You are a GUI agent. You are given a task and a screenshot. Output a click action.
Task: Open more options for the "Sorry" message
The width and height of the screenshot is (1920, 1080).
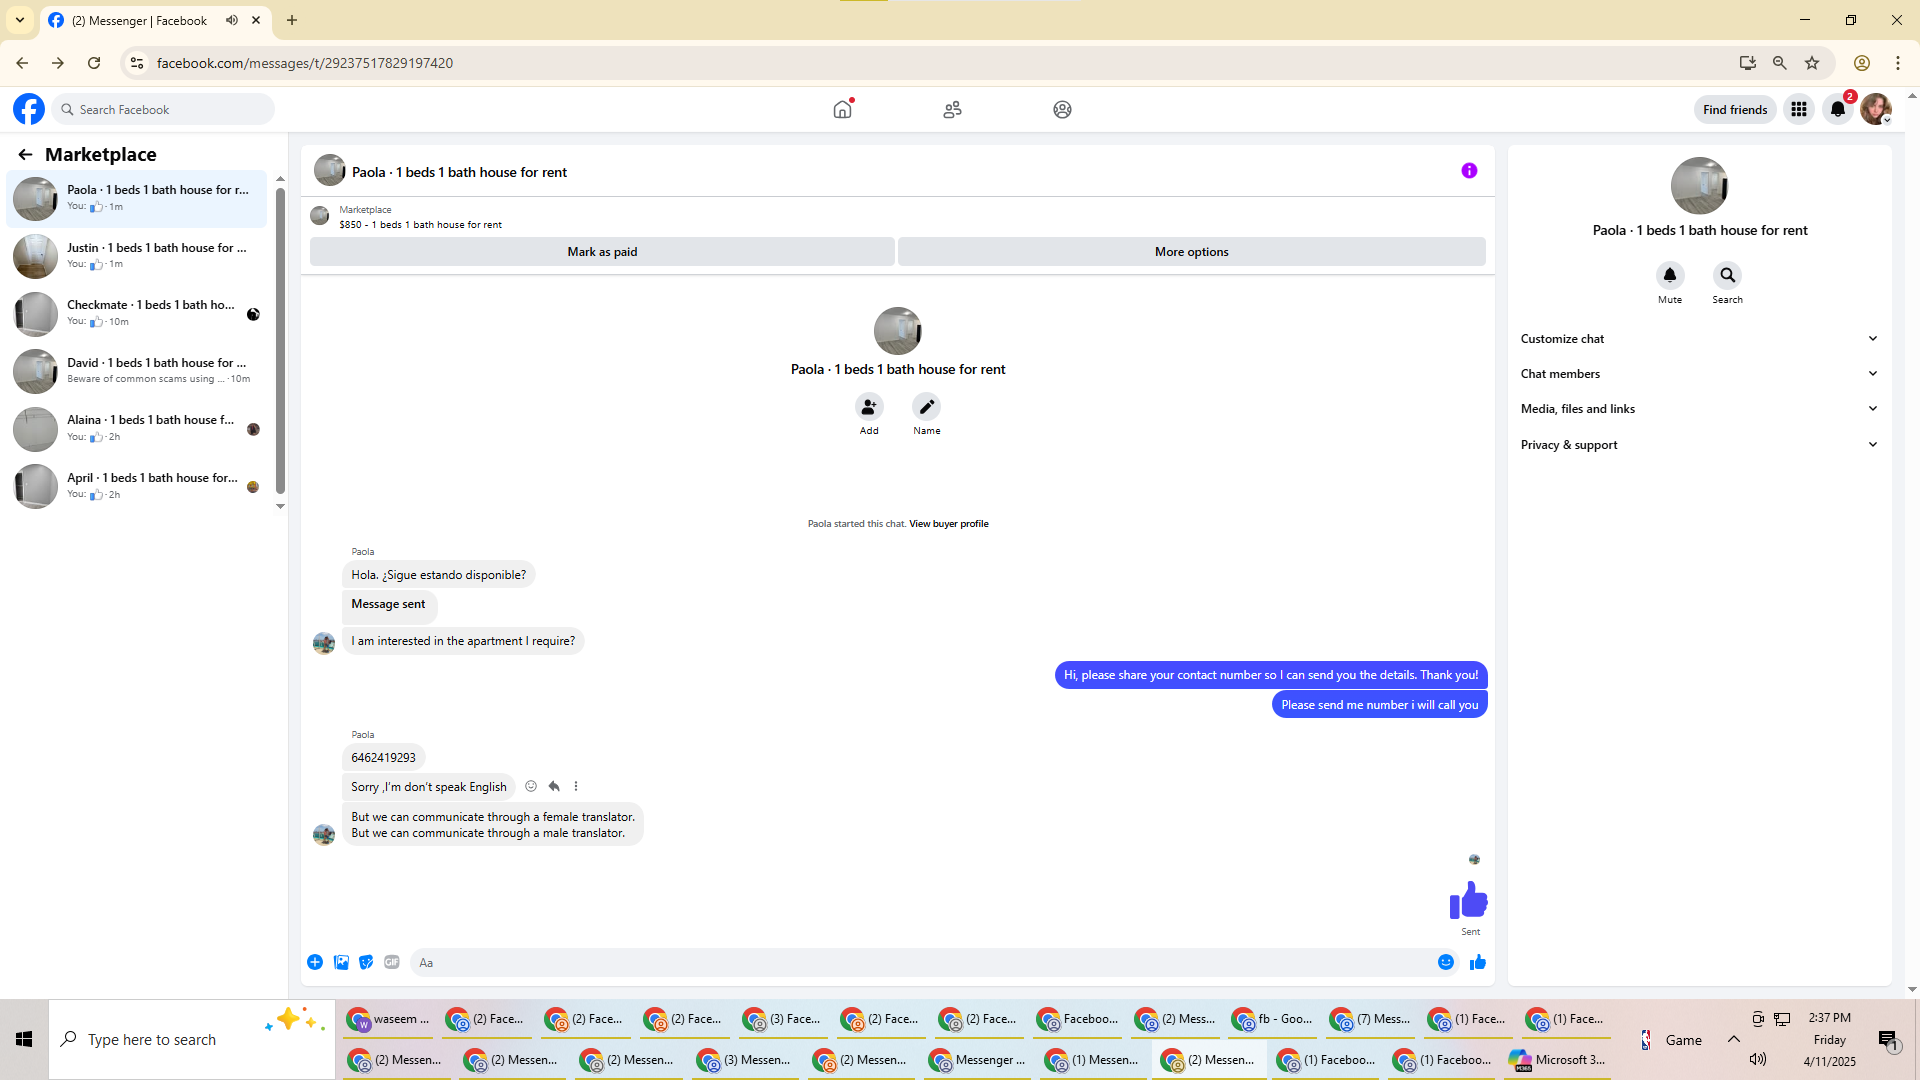(576, 786)
